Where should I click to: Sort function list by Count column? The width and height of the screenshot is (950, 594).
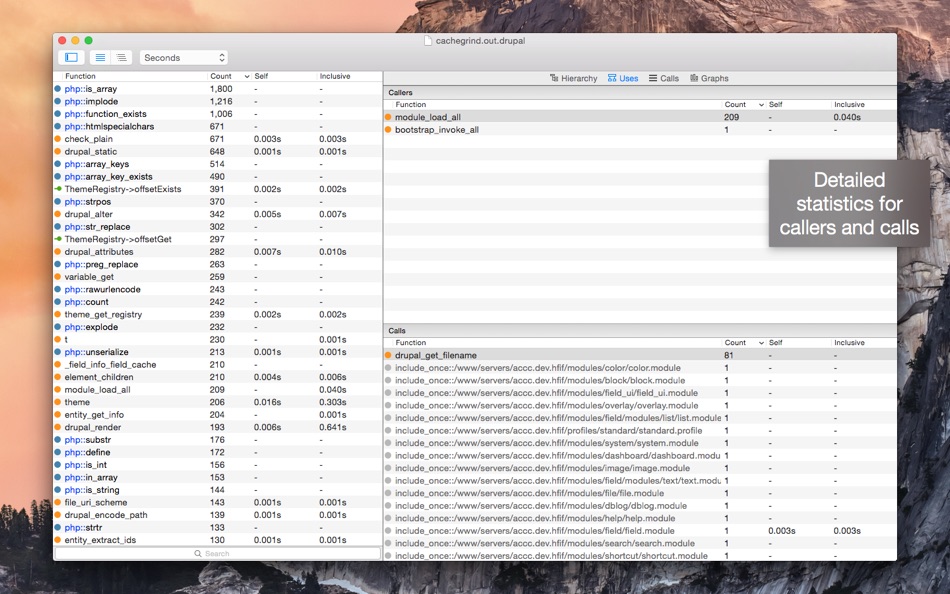click(229, 76)
